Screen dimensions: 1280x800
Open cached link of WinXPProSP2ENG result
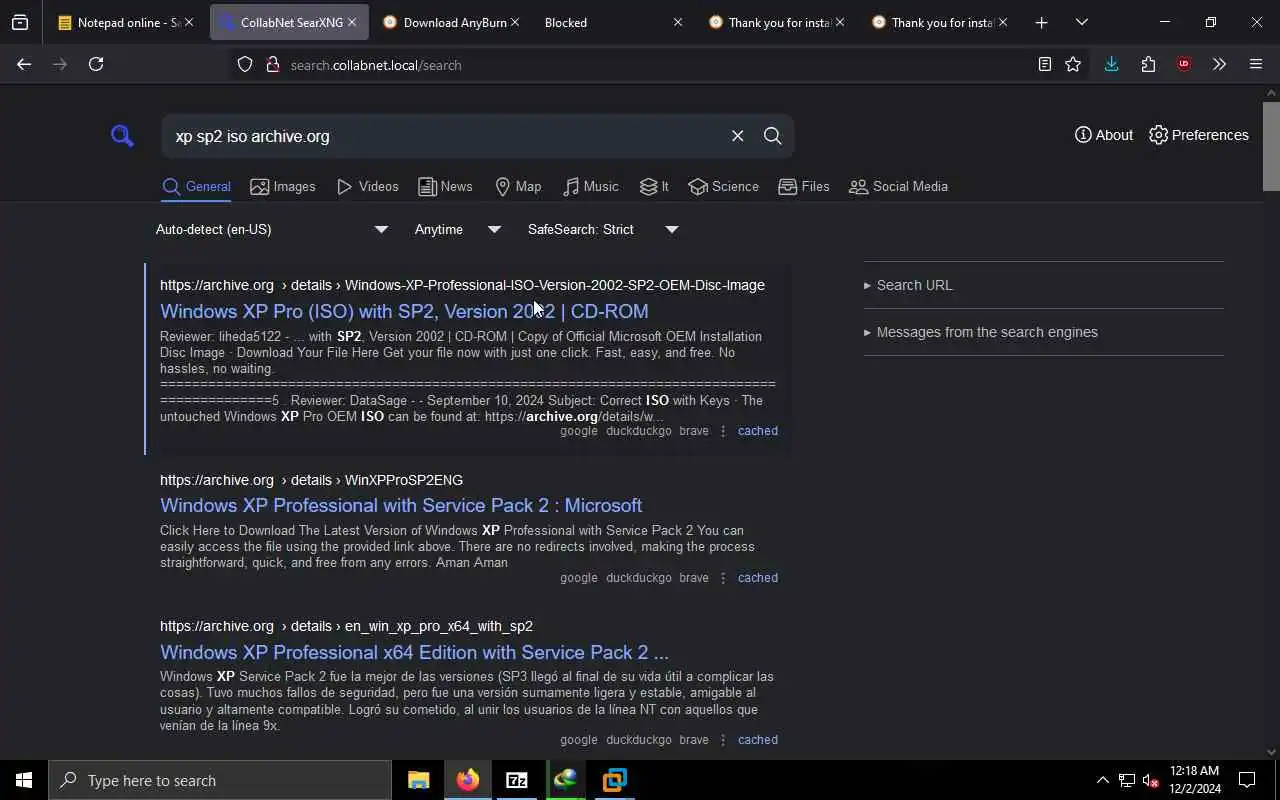[757, 578]
